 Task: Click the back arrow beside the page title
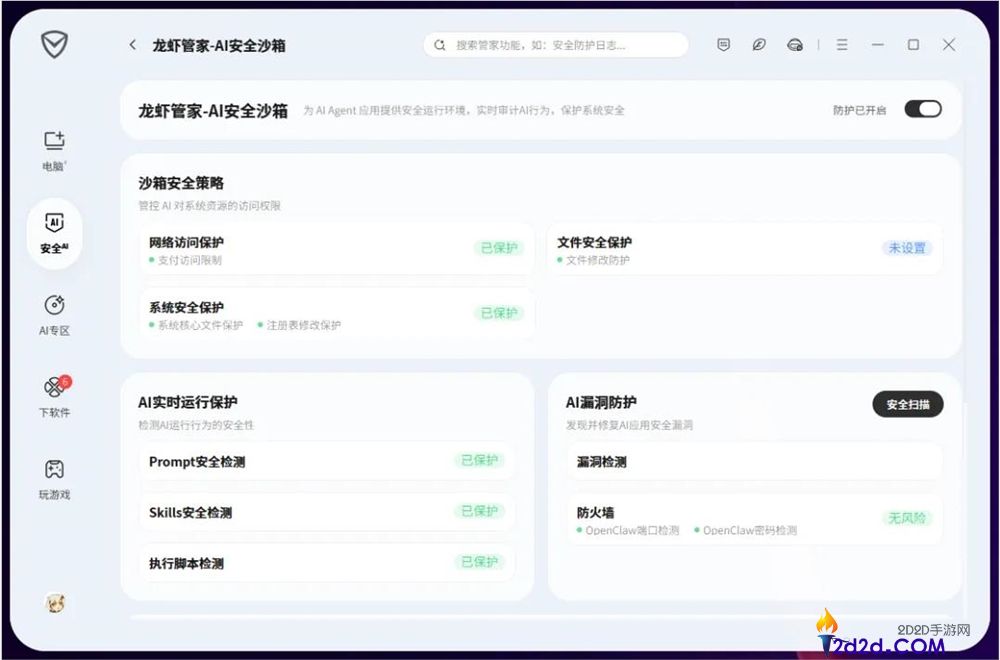(132, 45)
